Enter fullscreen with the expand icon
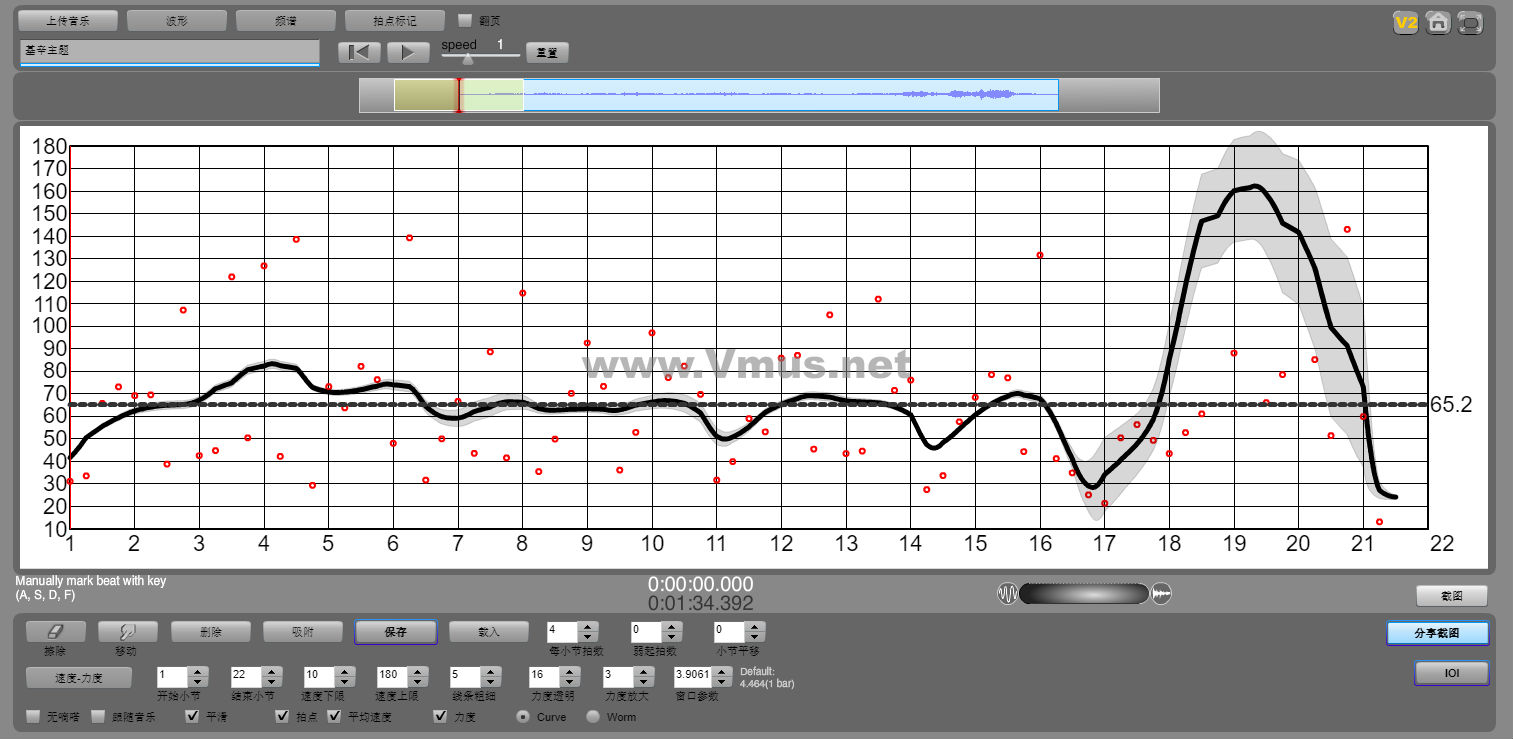This screenshot has width=1513, height=739. click(1470, 22)
